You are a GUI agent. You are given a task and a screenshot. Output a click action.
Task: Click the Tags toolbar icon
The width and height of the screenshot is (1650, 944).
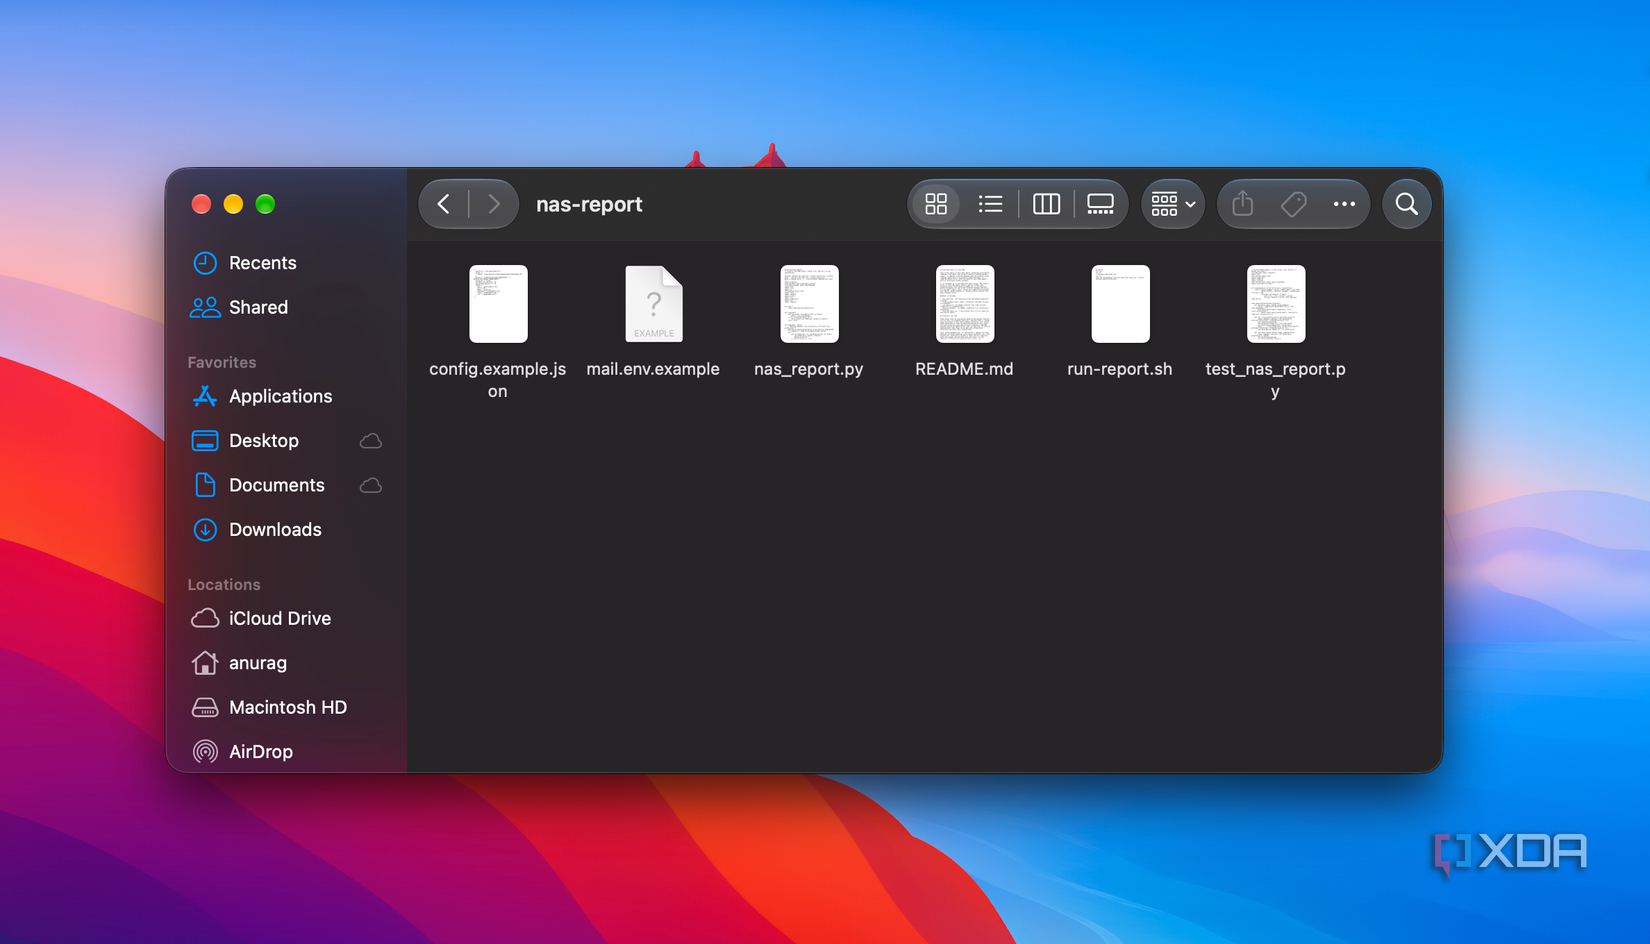pos(1293,204)
